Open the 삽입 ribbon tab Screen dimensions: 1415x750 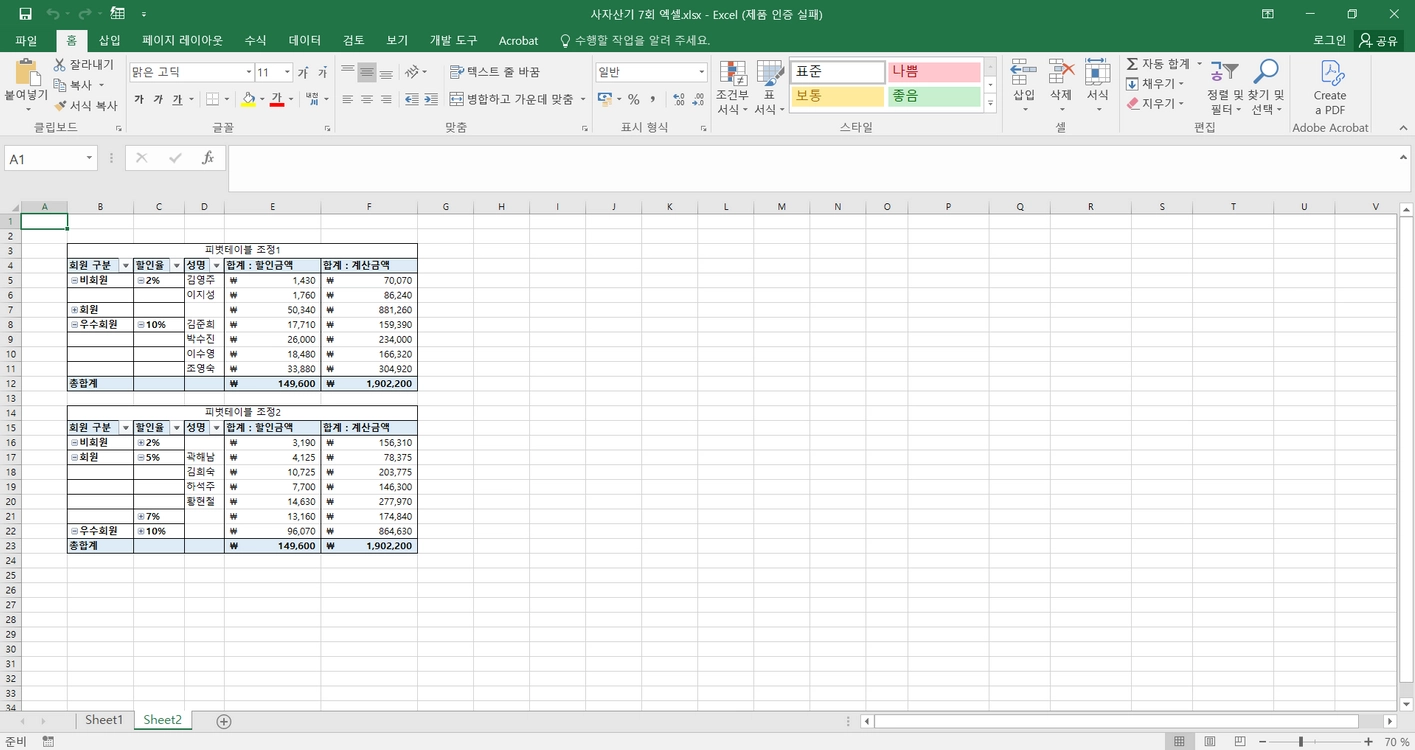[x=109, y=41]
